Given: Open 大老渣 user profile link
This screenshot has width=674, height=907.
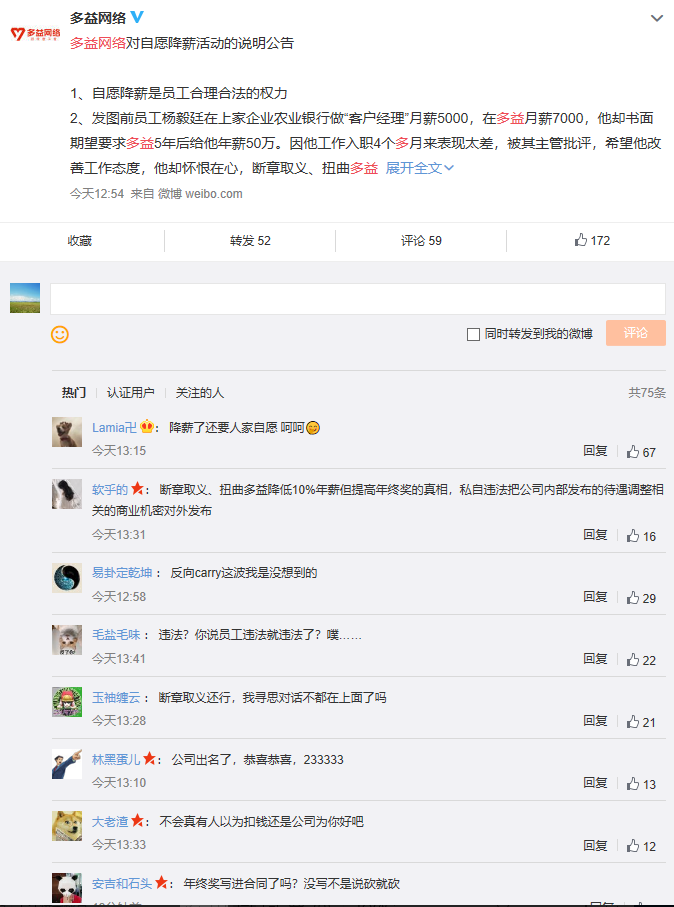Looking at the screenshot, I should coord(110,821).
